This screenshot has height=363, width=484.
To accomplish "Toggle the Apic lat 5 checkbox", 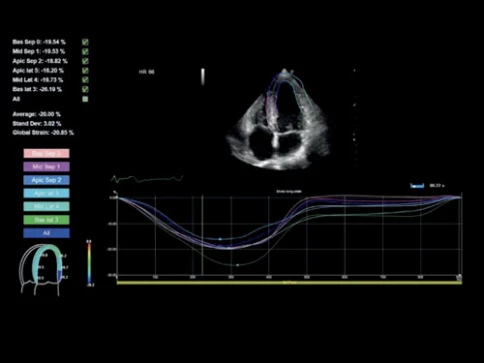I will pos(85,71).
